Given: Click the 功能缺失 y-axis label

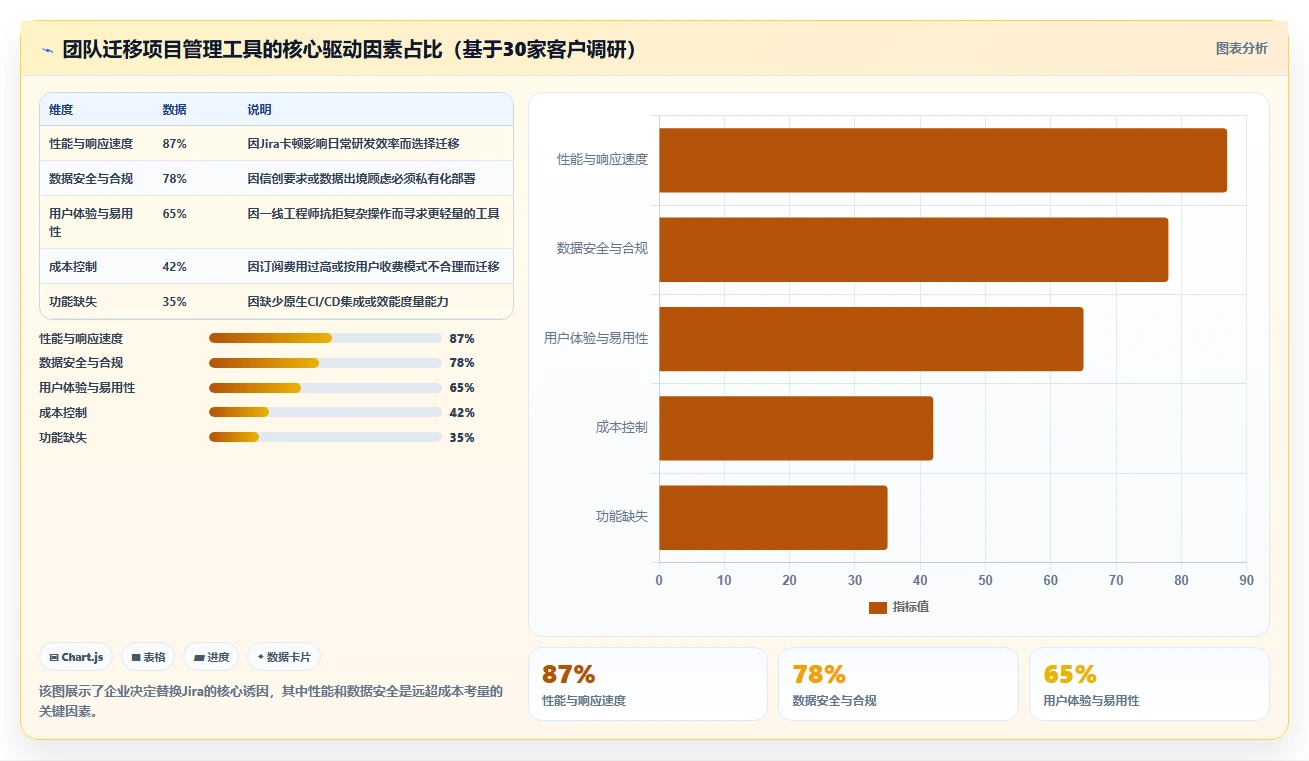Looking at the screenshot, I should tap(622, 516).
